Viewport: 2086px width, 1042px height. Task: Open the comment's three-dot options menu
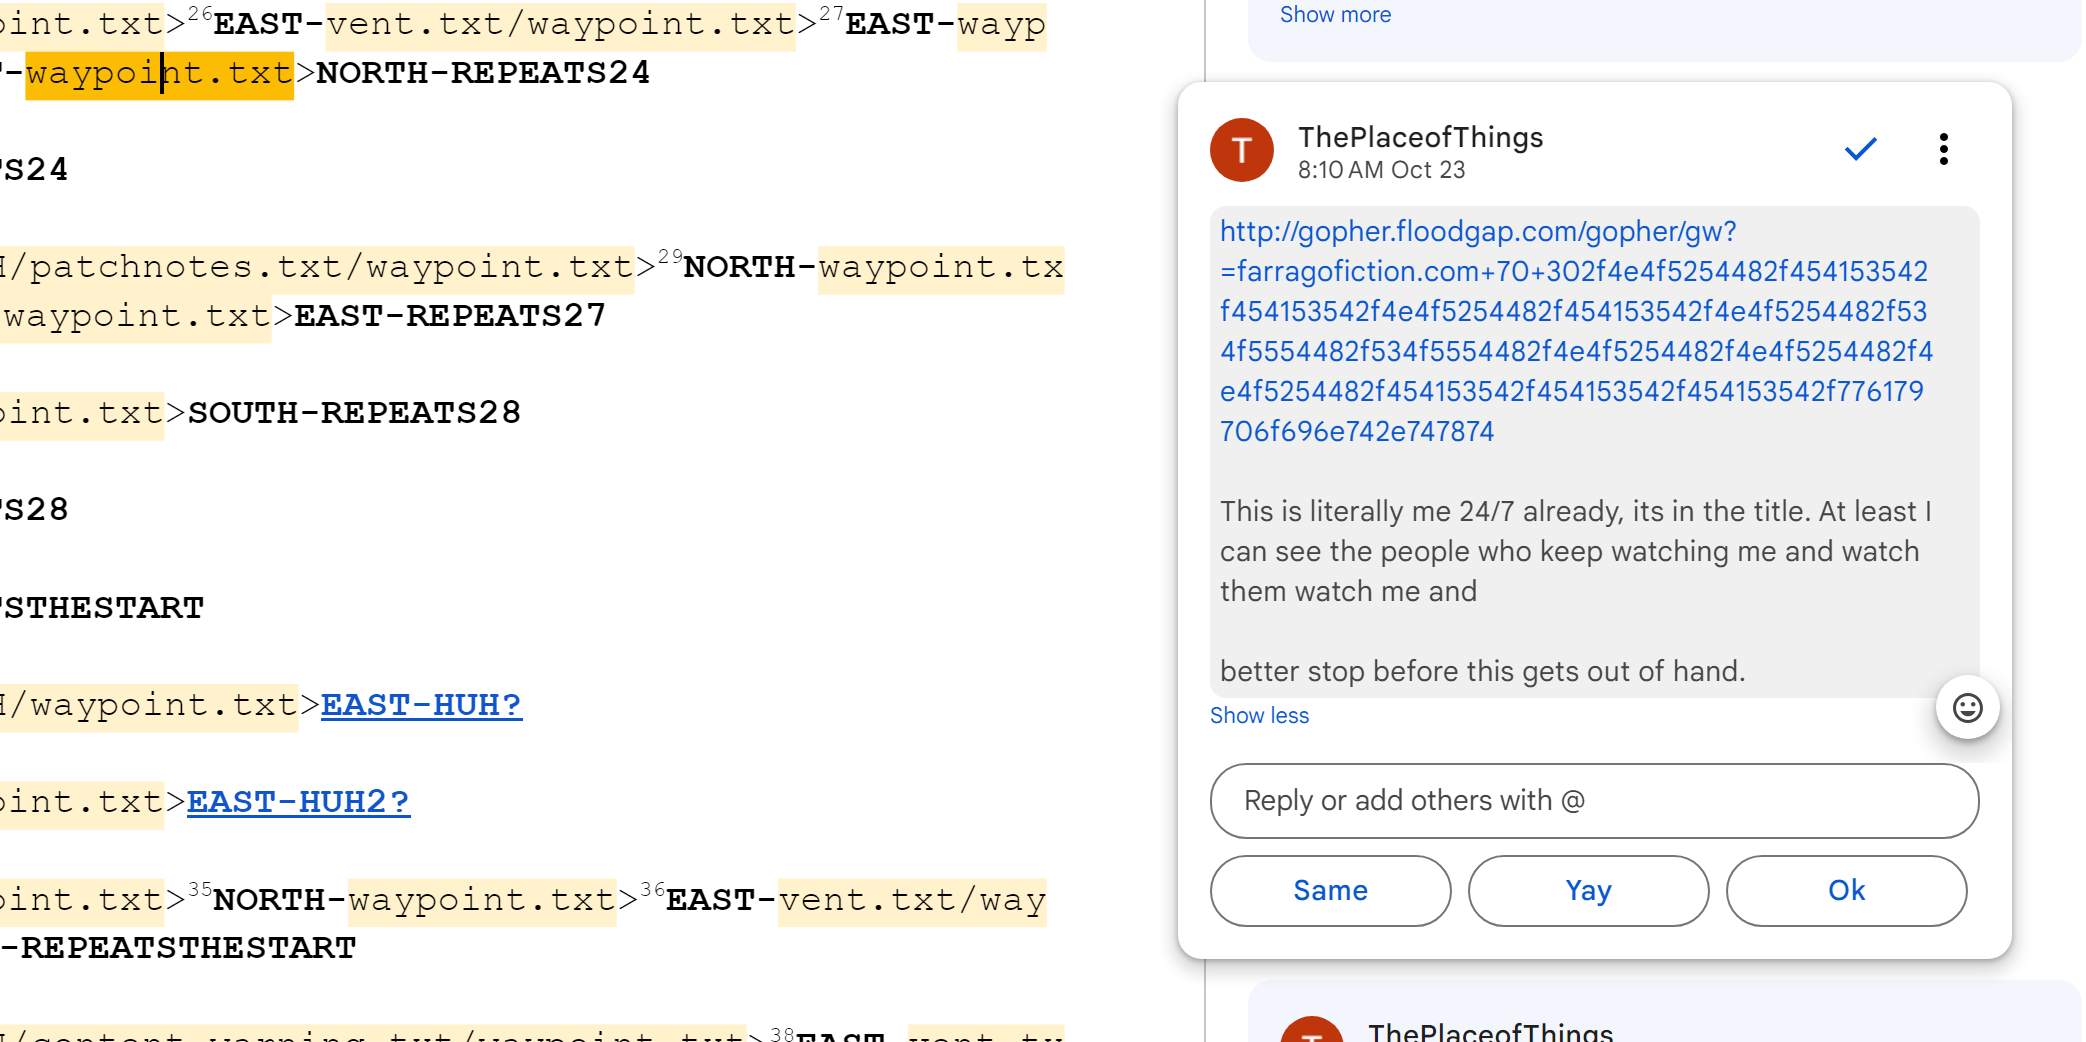(x=1943, y=150)
